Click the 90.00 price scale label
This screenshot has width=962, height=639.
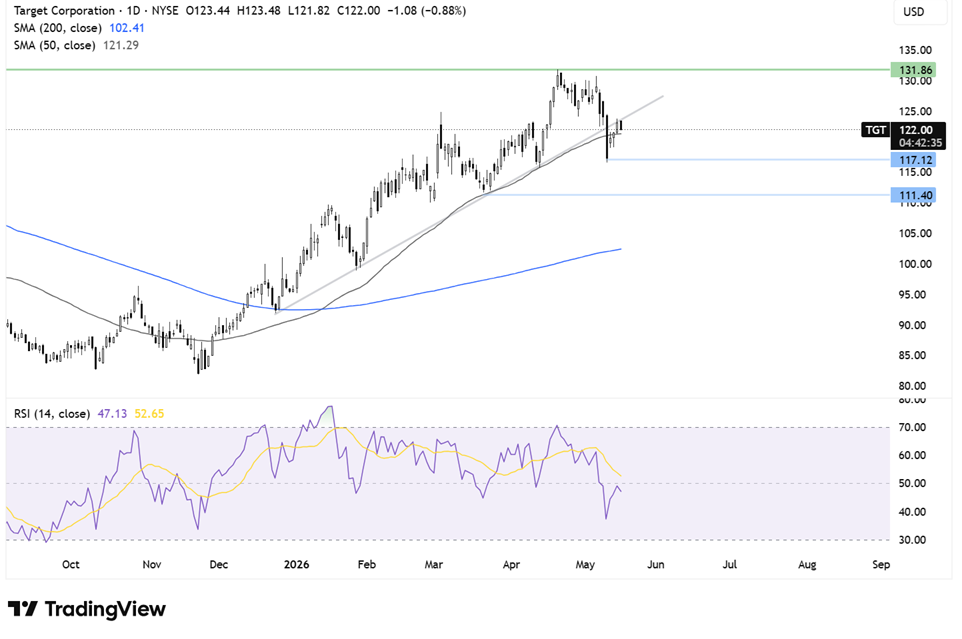pos(912,326)
